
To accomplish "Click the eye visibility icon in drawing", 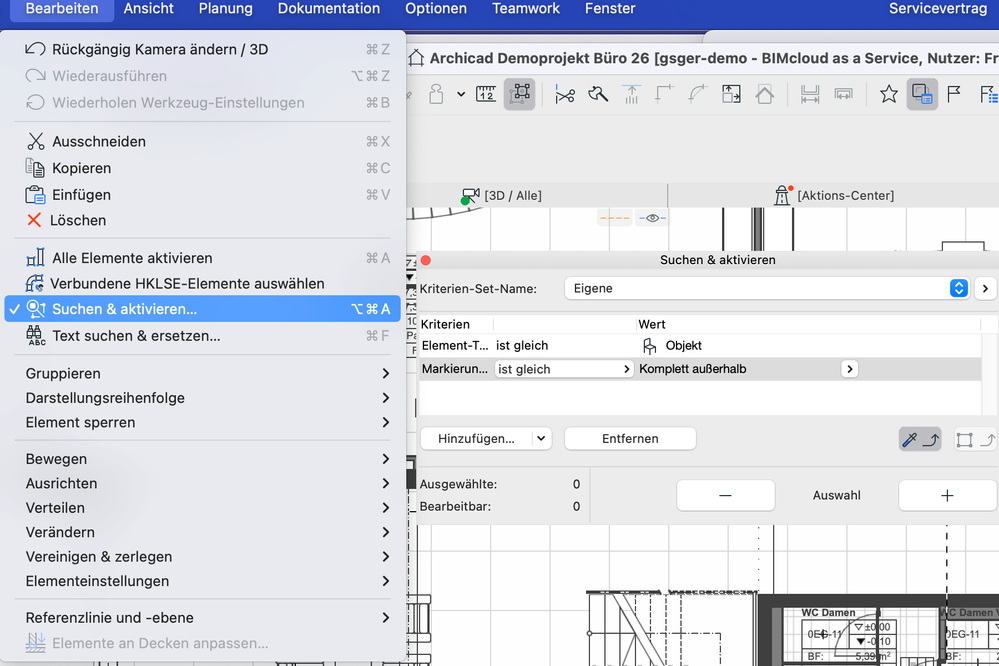I will click(x=652, y=218).
